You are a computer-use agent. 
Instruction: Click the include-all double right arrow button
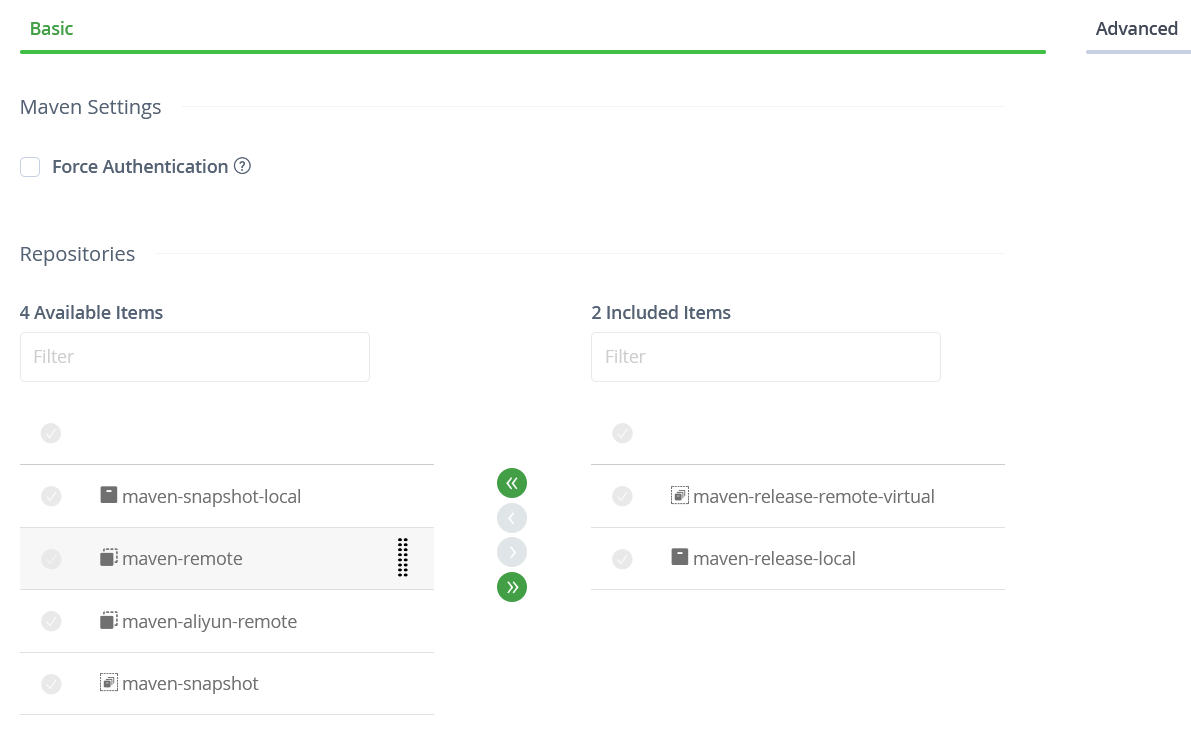512,587
